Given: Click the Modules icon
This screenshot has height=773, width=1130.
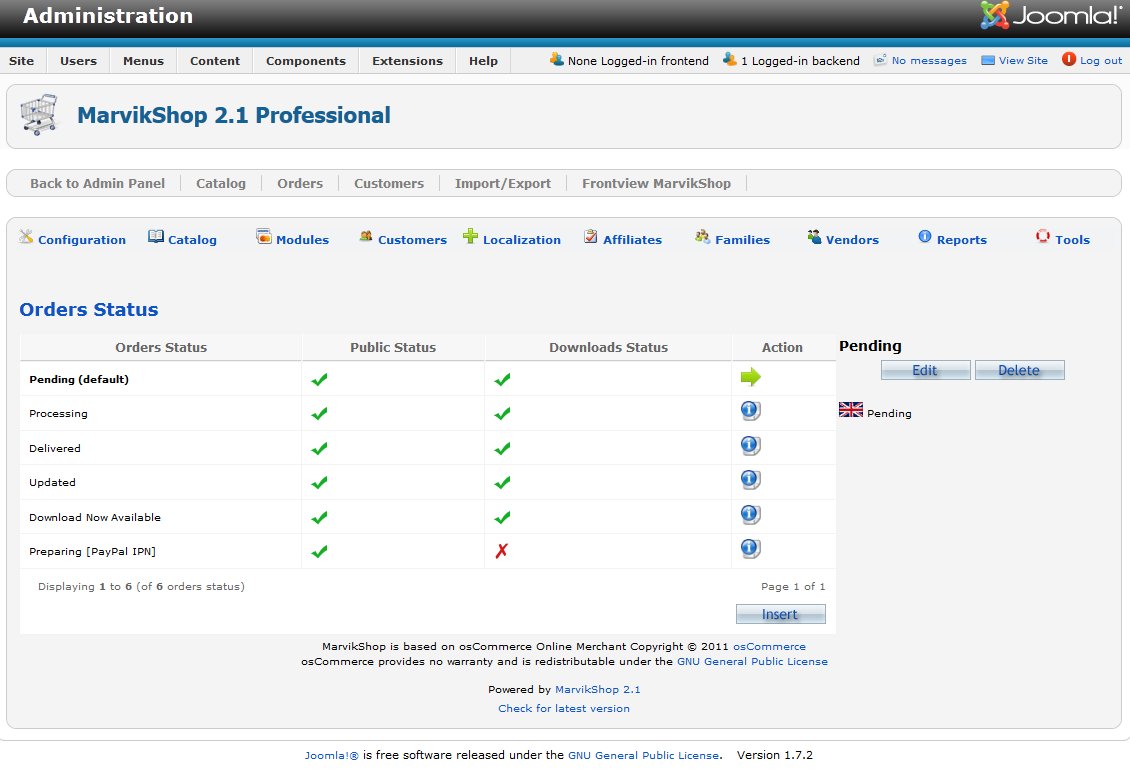Looking at the screenshot, I should tap(264, 236).
